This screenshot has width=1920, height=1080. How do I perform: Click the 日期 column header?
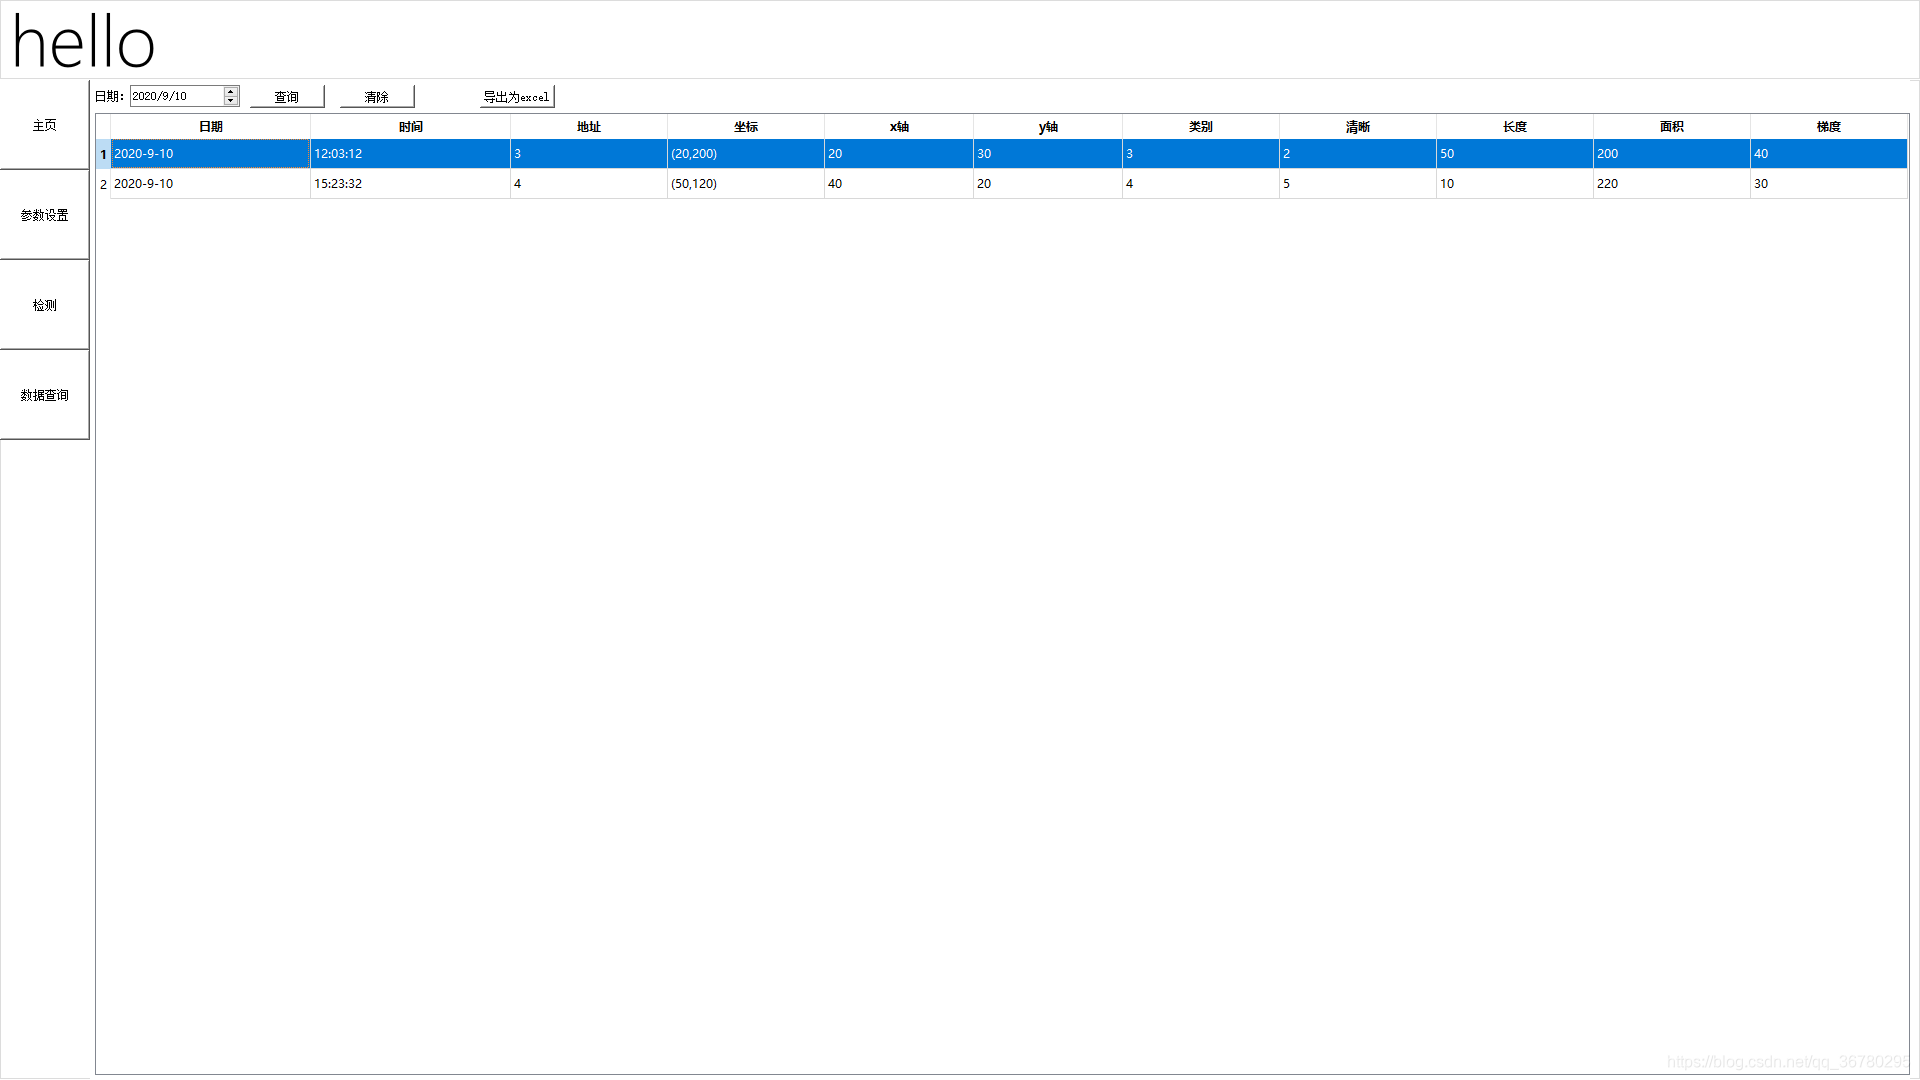(210, 127)
